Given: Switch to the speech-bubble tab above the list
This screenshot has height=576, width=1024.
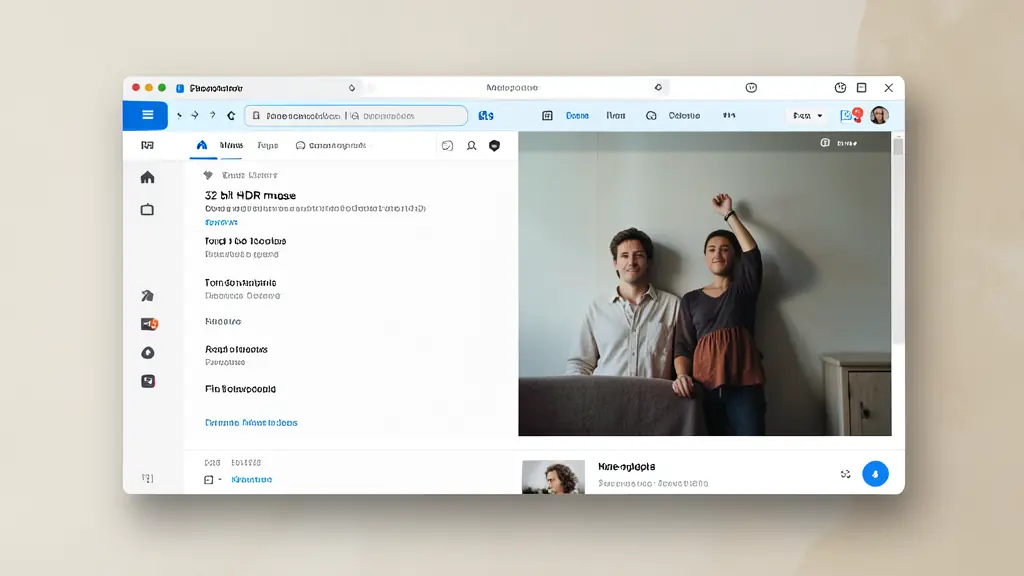Looking at the screenshot, I should [x=330, y=145].
